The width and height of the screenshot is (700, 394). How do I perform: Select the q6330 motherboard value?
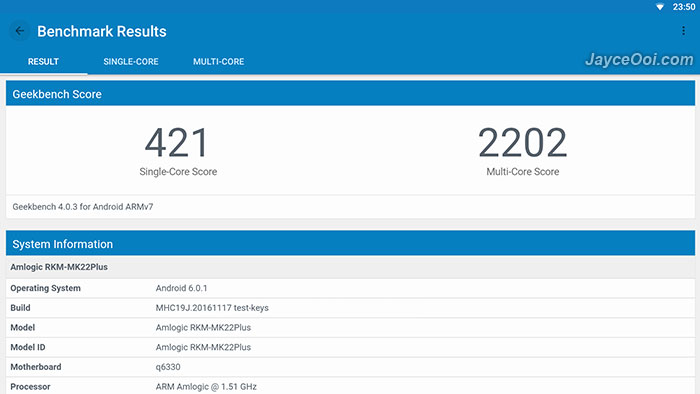[x=168, y=367]
